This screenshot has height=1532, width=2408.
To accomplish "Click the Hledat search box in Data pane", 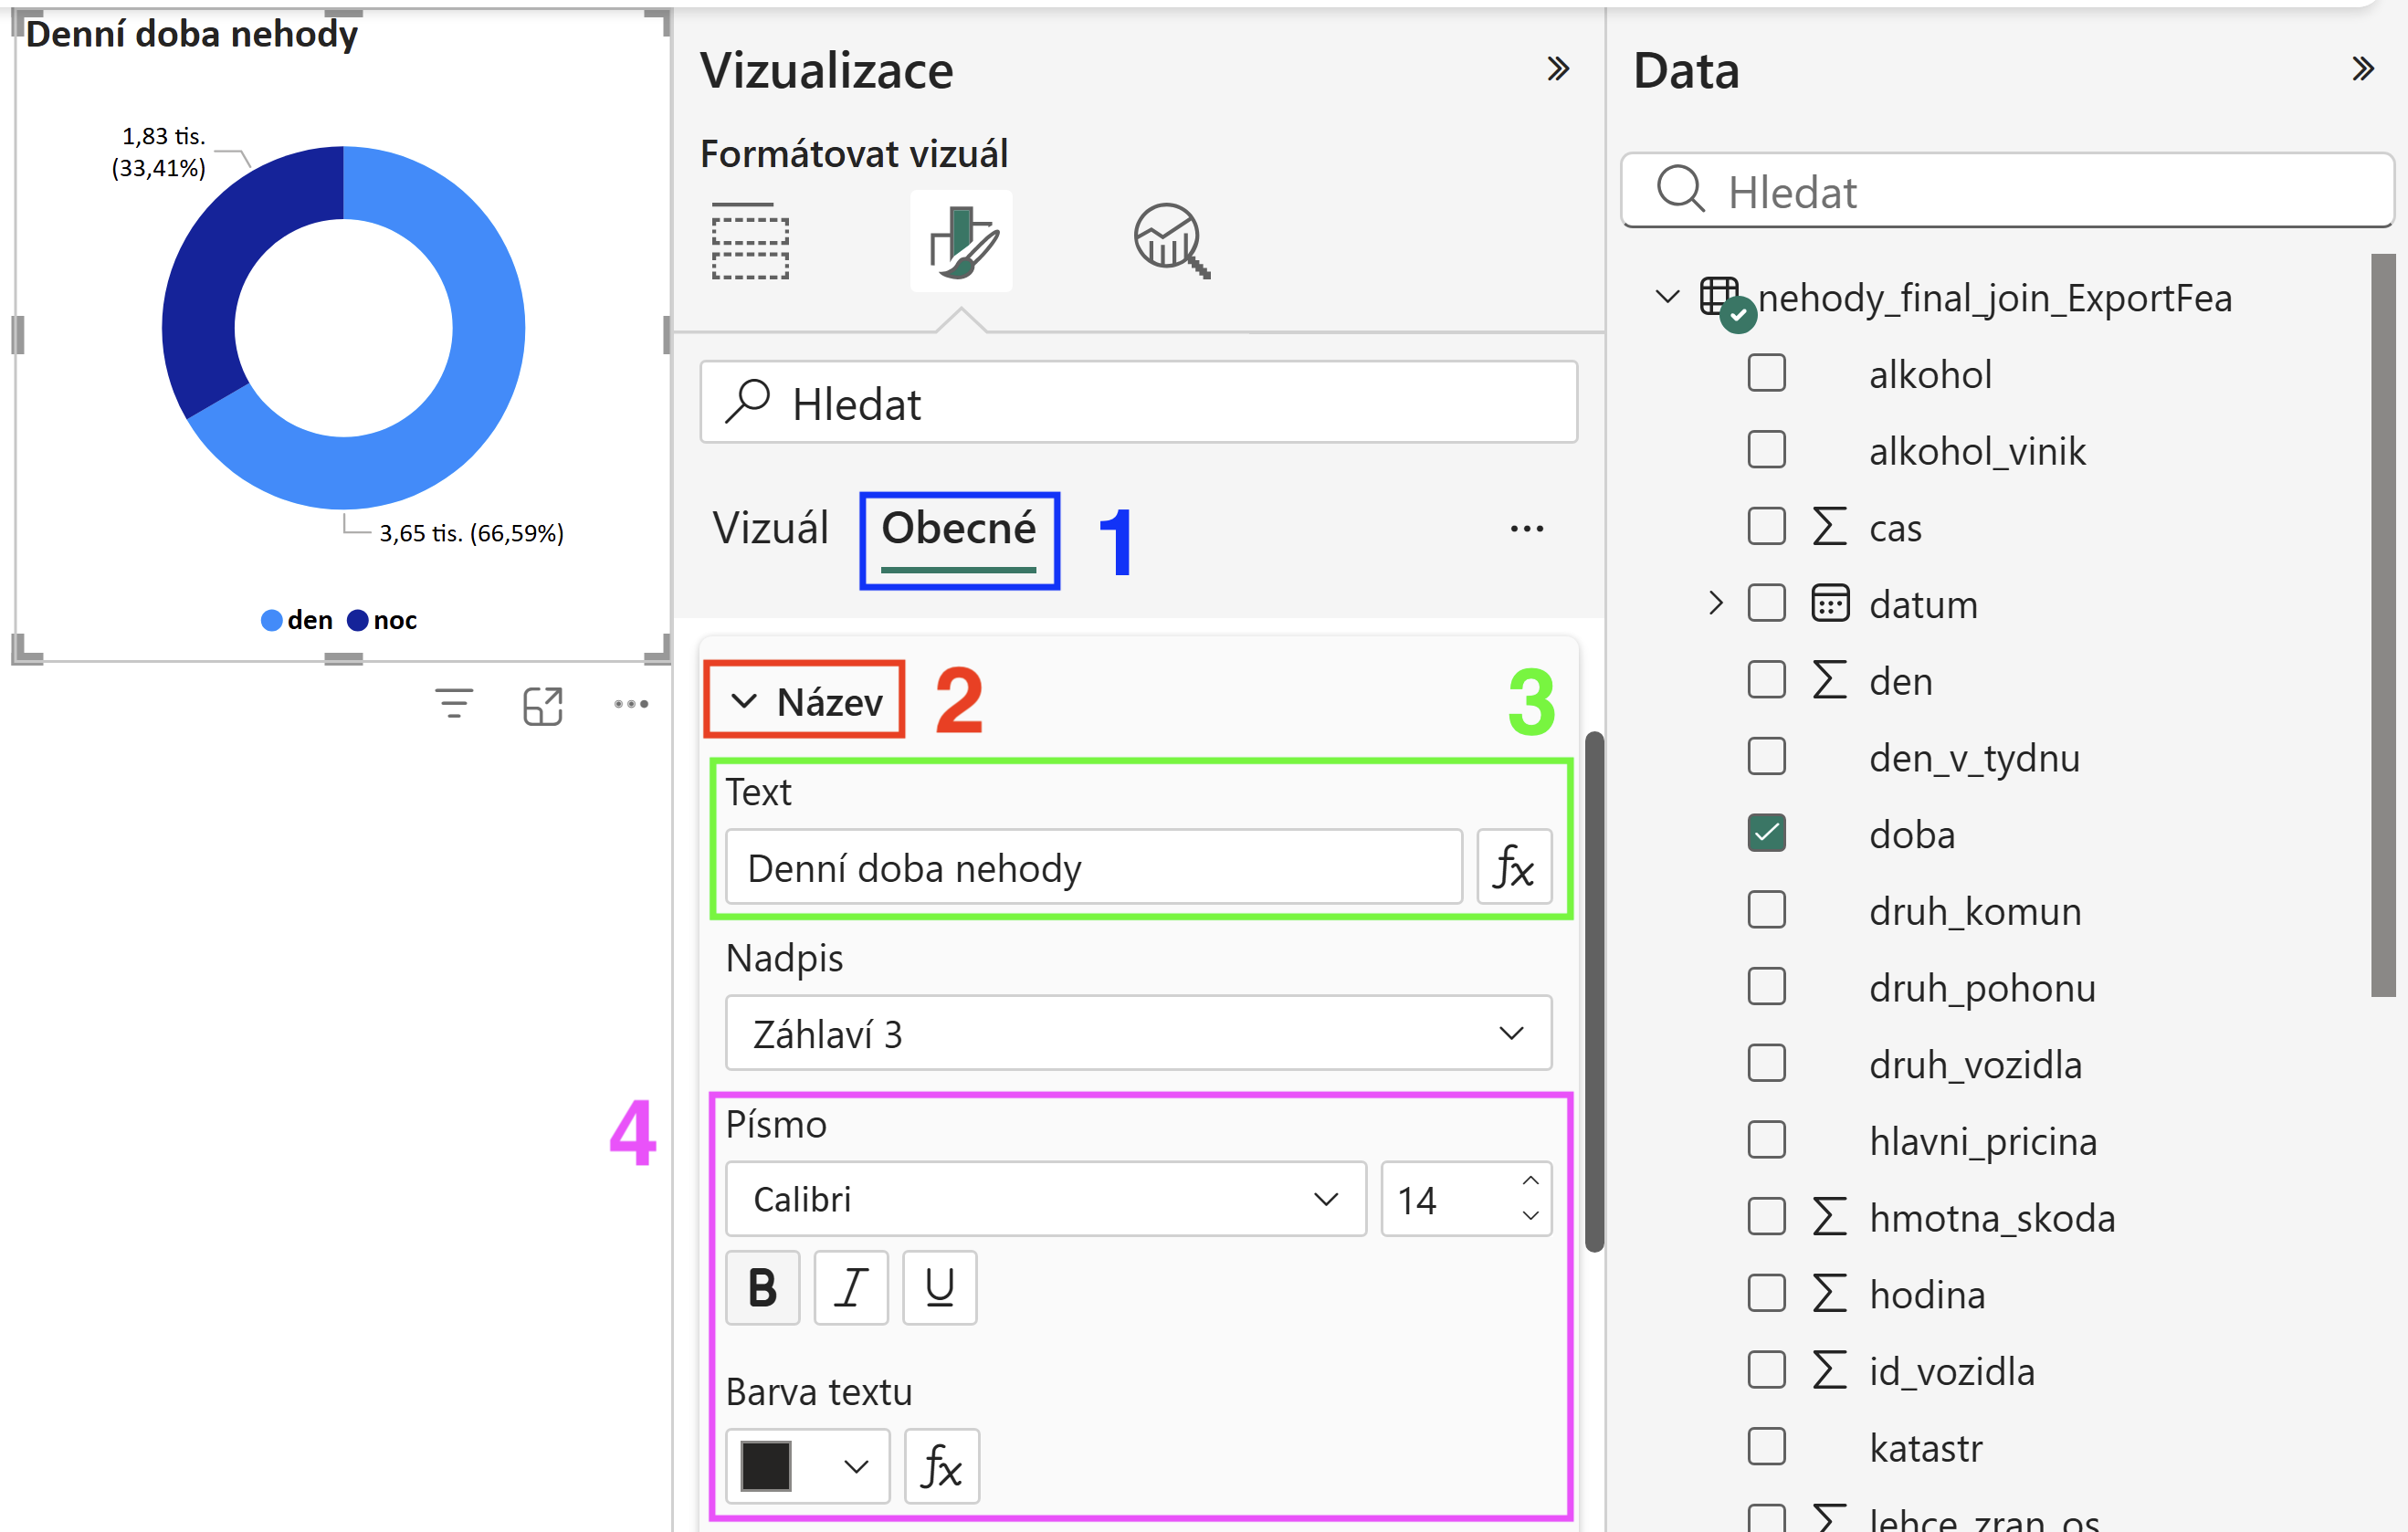I will [2007, 190].
